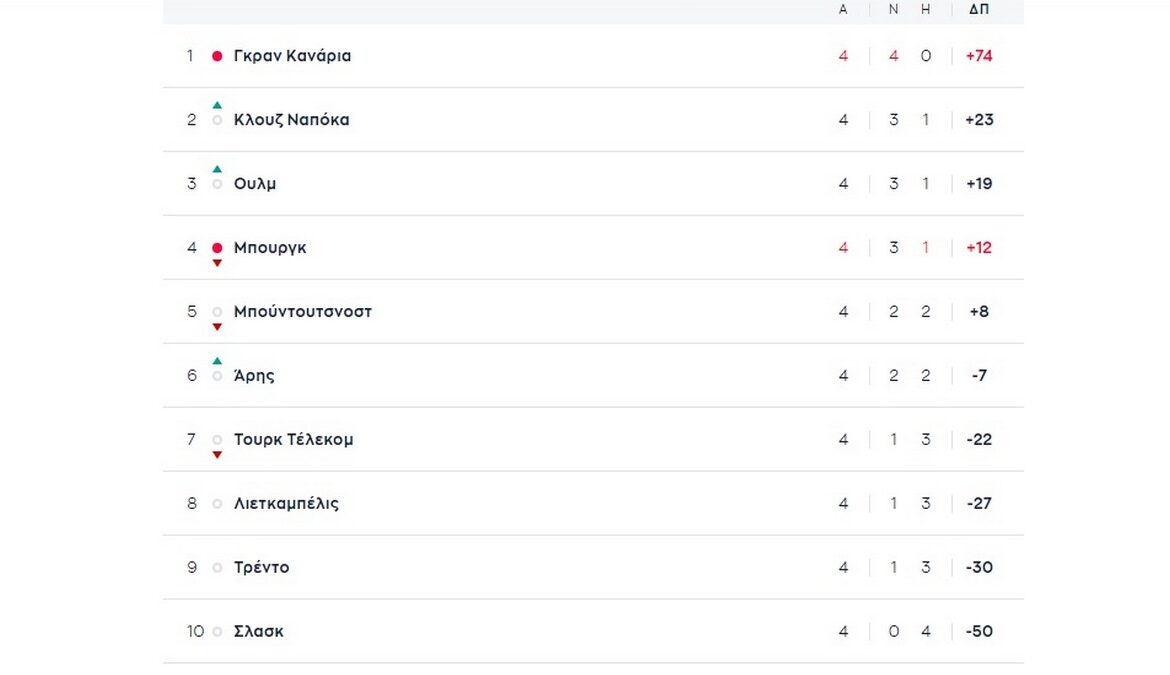Click the red down arrow under Μπούντουτσνοστ
The height and width of the screenshot is (675, 1170).
pos(217,327)
